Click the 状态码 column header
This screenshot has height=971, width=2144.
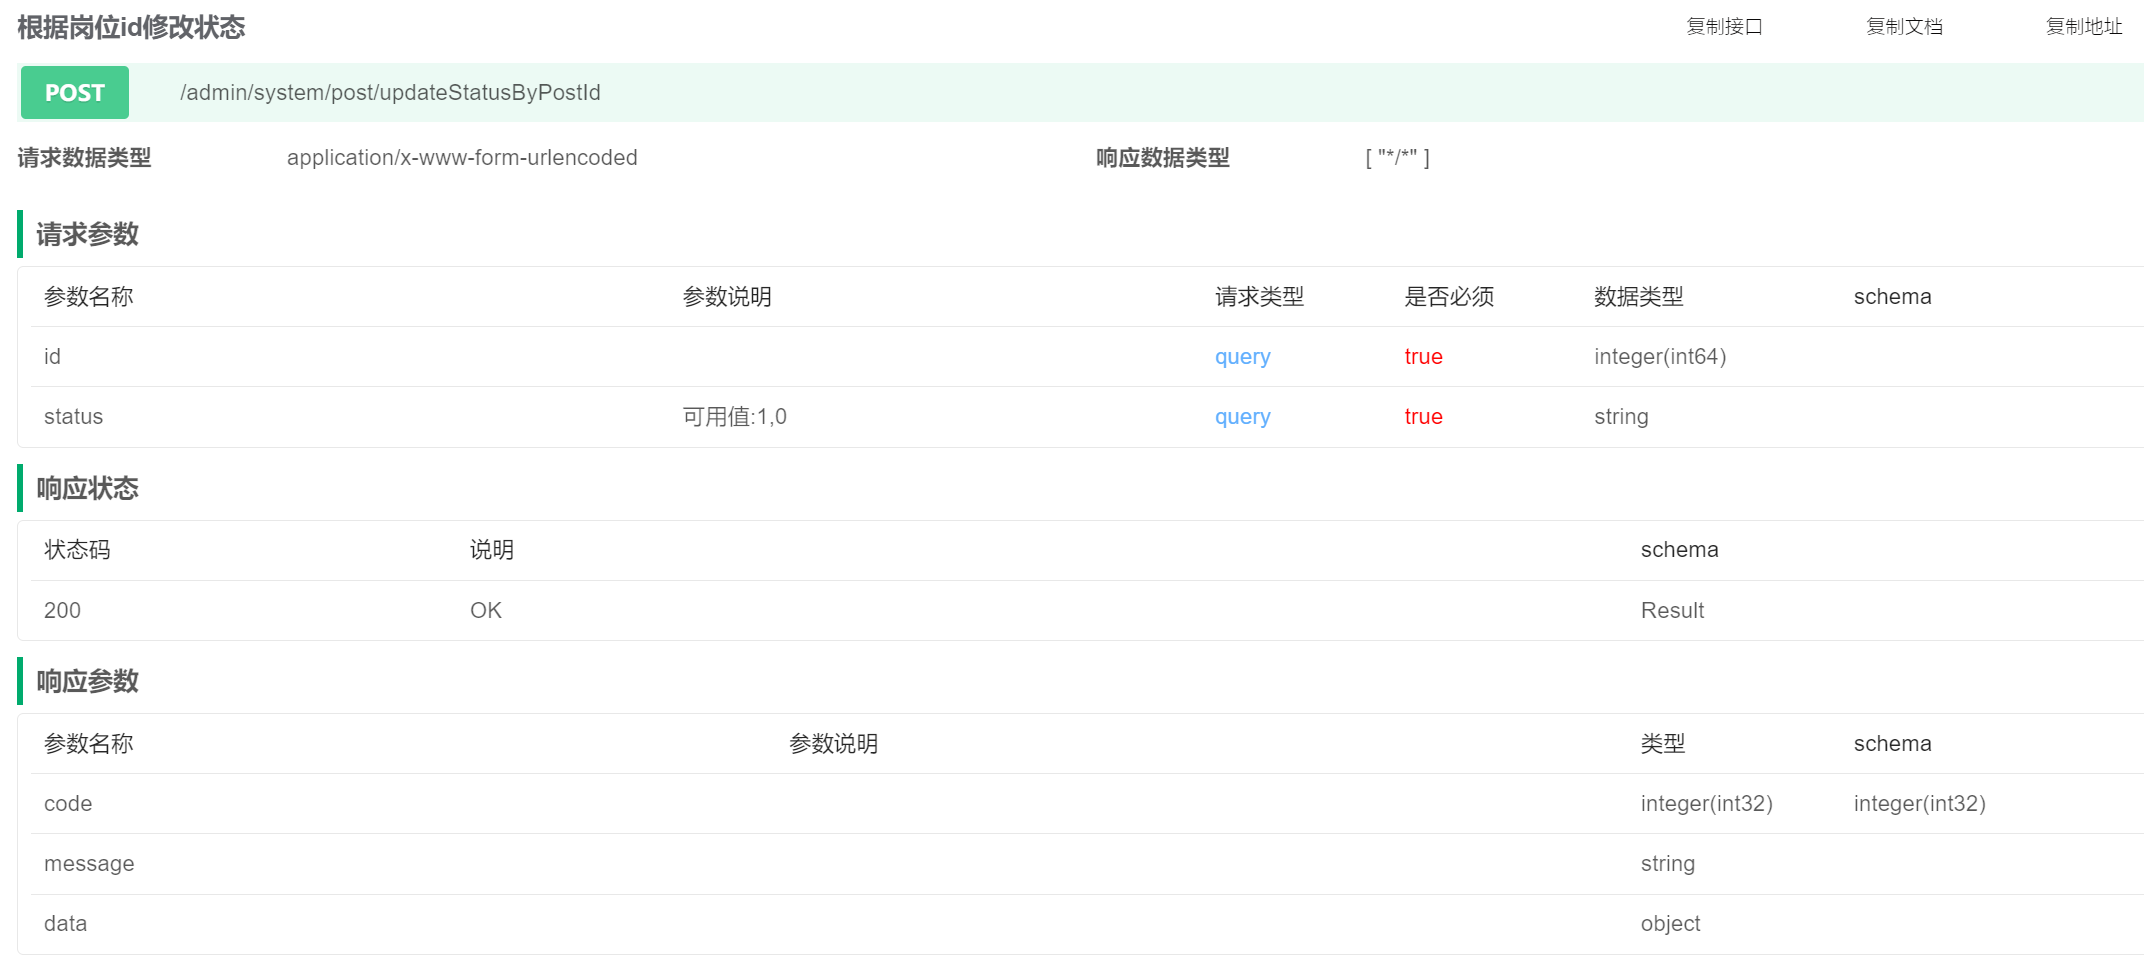77,550
